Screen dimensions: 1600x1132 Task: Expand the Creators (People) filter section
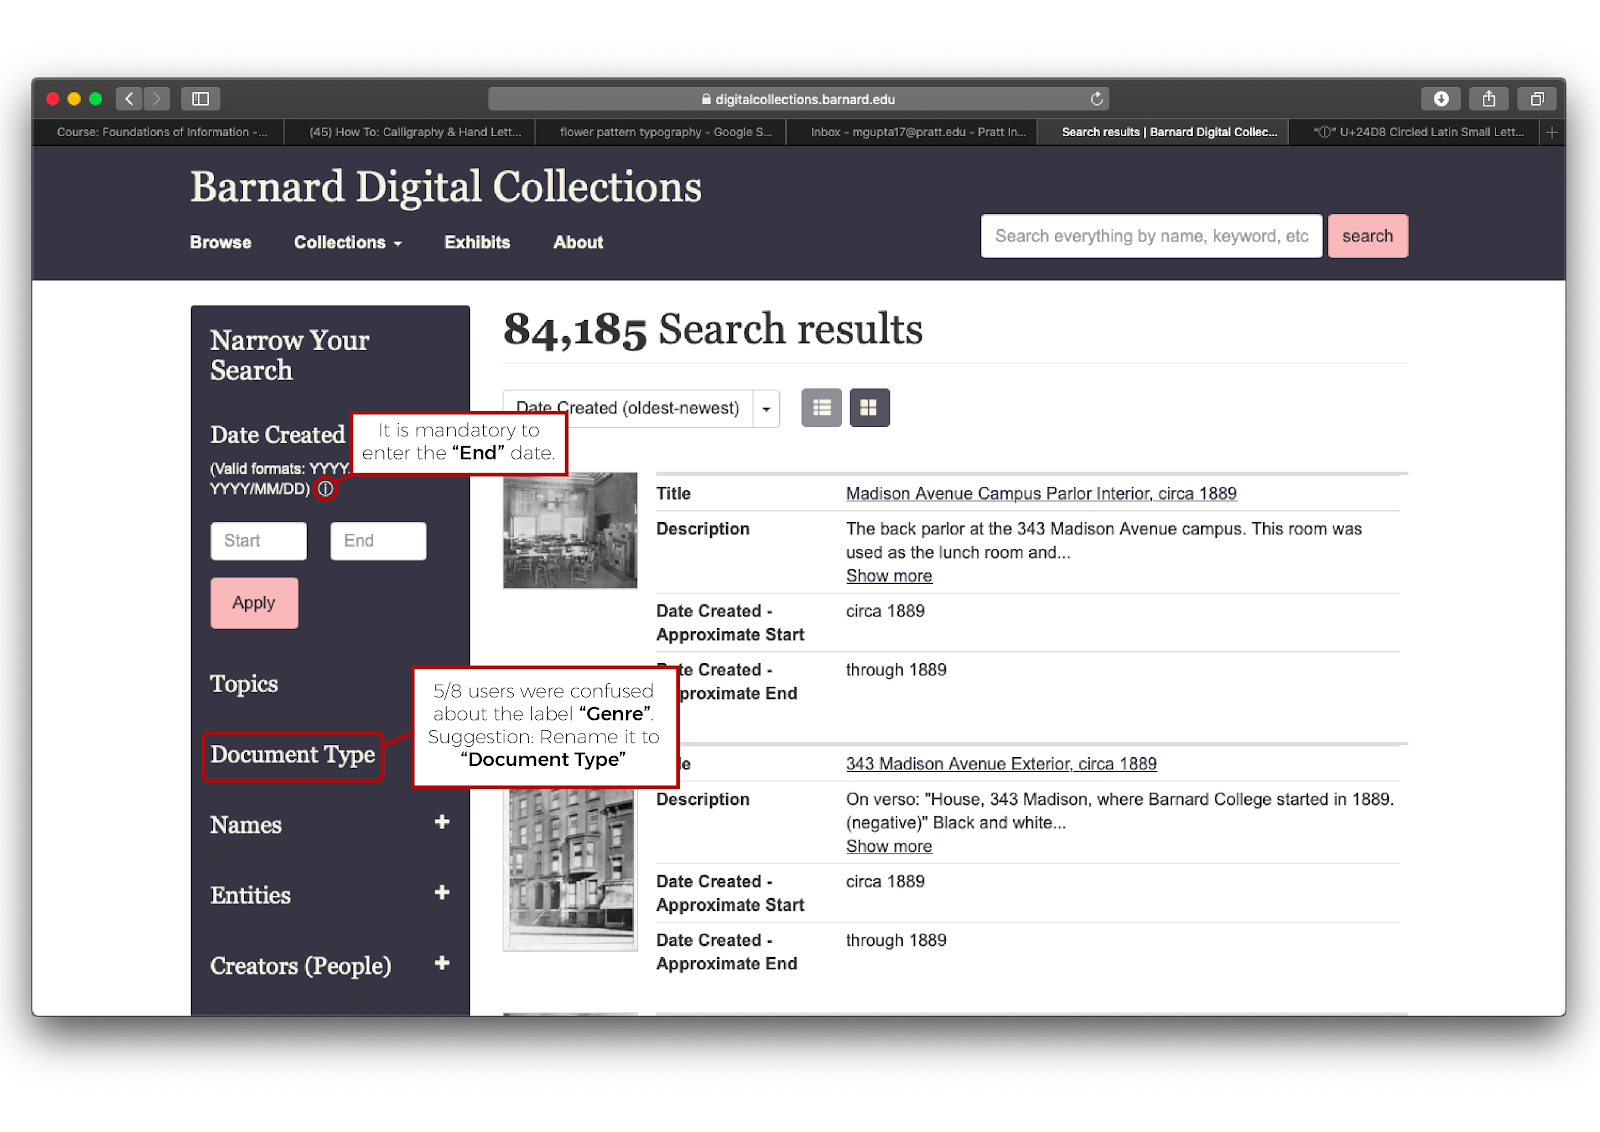coord(442,963)
